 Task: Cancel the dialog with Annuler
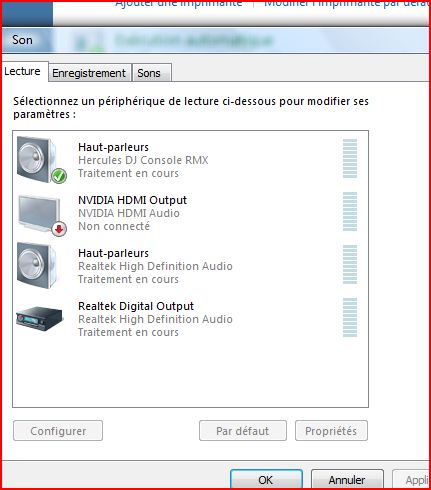click(347, 479)
